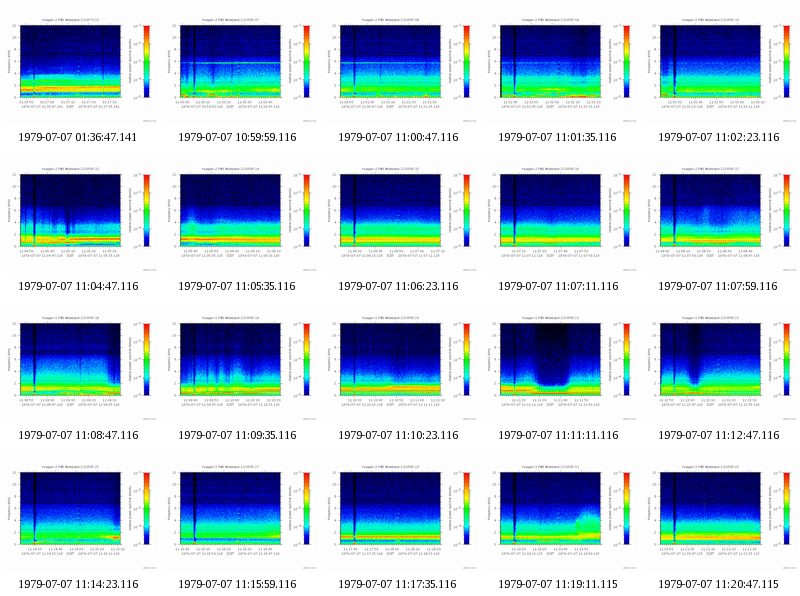The image size is (800, 596).
Task: Click caption 1979-07-07 11:15:59.116
Action: tap(237, 584)
